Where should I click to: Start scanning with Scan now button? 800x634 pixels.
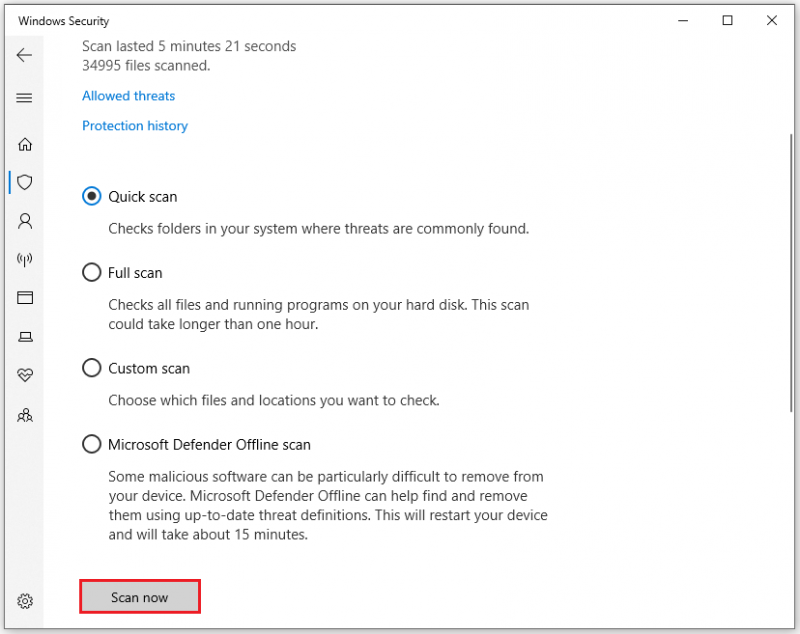pyautogui.click(x=140, y=597)
